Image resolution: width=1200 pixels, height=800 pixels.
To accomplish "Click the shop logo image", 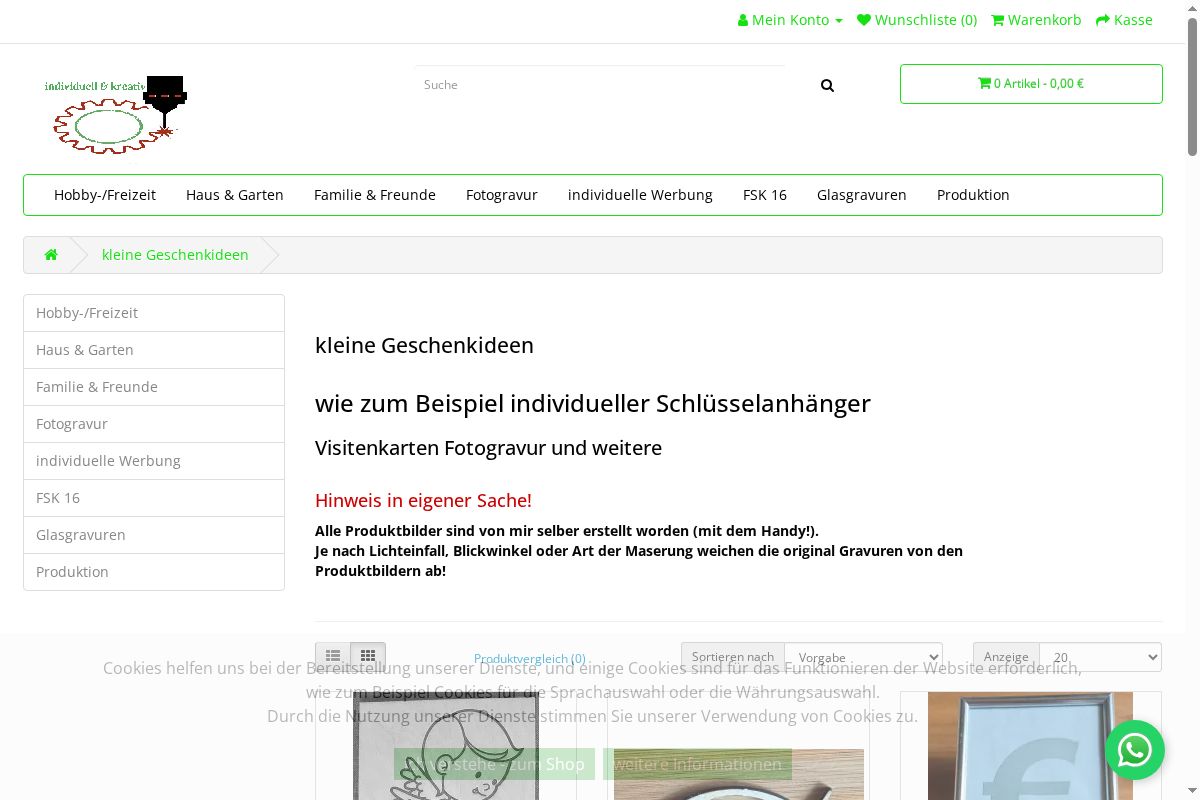I will tap(116, 113).
